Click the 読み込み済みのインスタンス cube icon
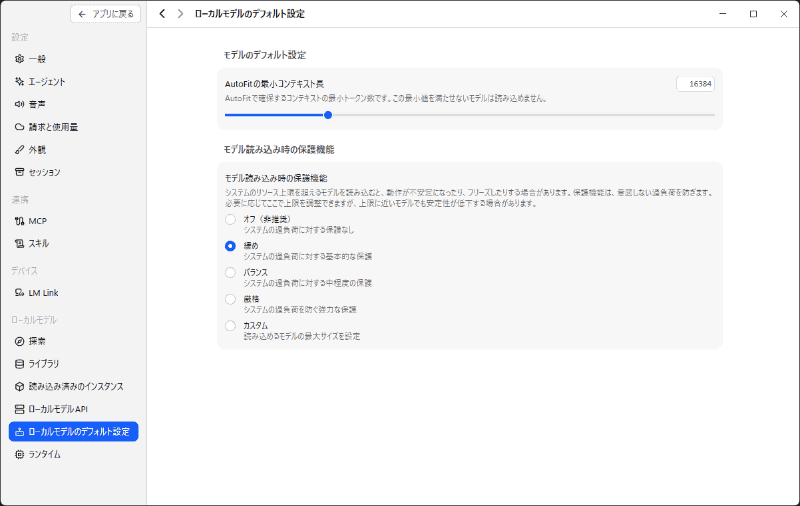800x506 pixels. 19,387
